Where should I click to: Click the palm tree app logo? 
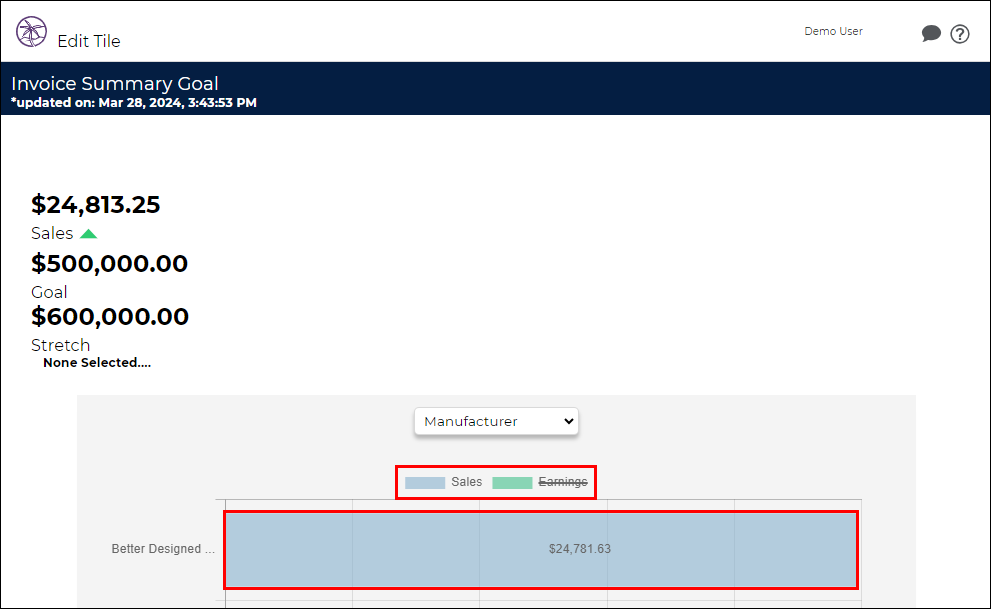tap(32, 32)
